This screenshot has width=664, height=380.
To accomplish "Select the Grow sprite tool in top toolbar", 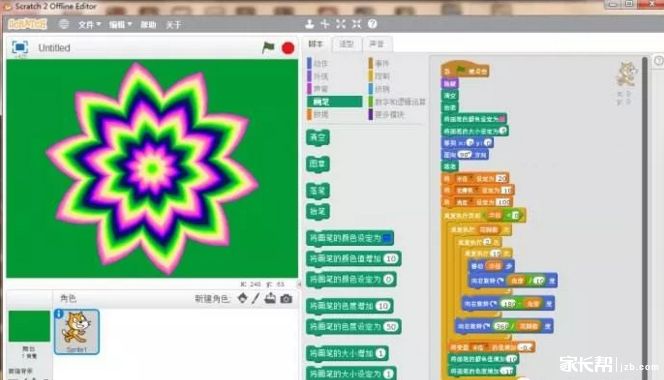I will (341, 24).
